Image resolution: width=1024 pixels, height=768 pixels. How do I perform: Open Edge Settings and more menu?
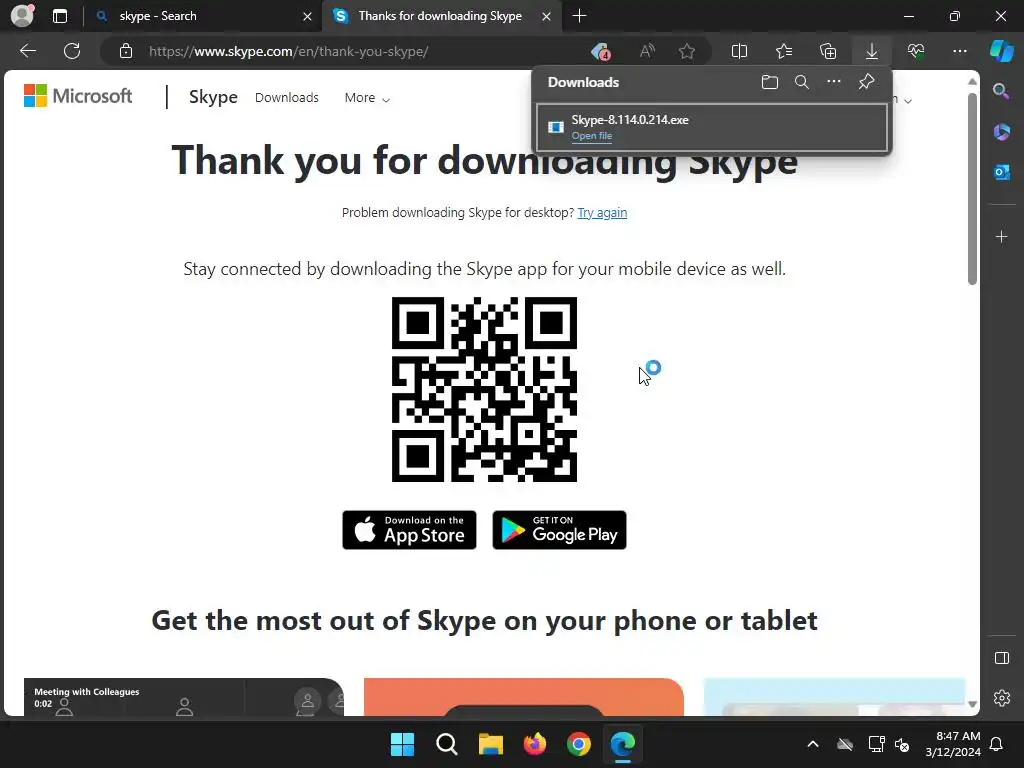coord(959,51)
